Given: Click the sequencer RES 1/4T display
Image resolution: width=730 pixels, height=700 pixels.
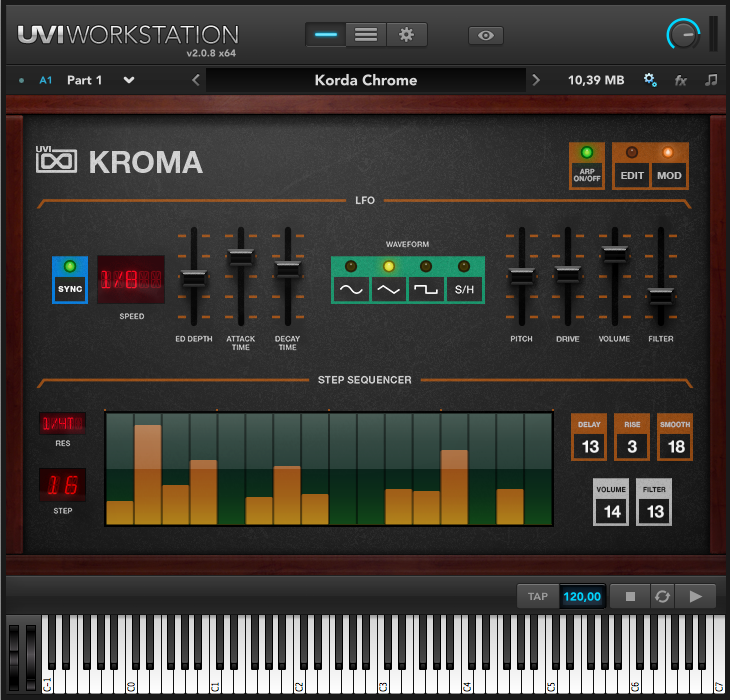Looking at the screenshot, I should (x=62, y=423).
